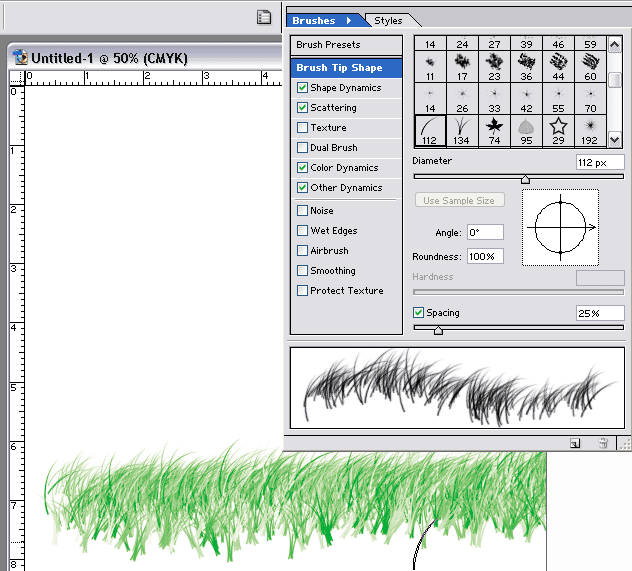Open the palette list icon in options bar
The width and height of the screenshot is (632, 571).
(x=264, y=17)
